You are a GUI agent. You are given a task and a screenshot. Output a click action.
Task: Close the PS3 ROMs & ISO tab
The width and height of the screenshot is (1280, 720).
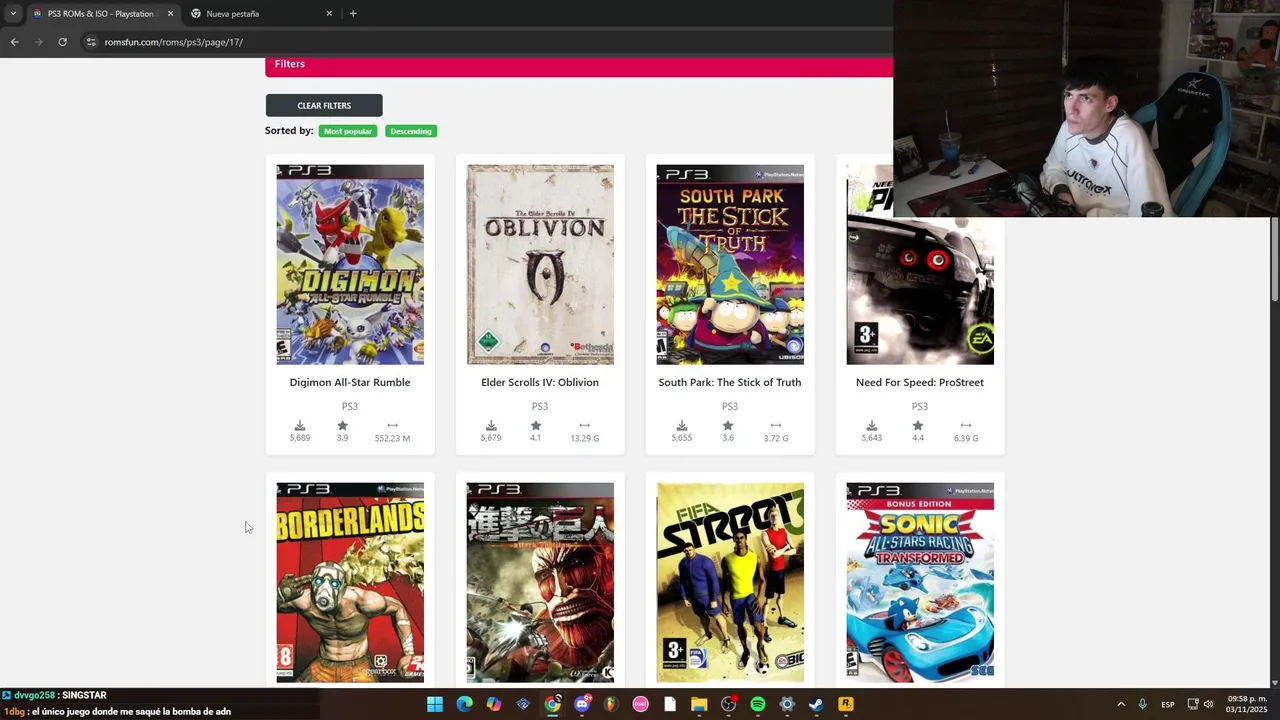click(170, 14)
